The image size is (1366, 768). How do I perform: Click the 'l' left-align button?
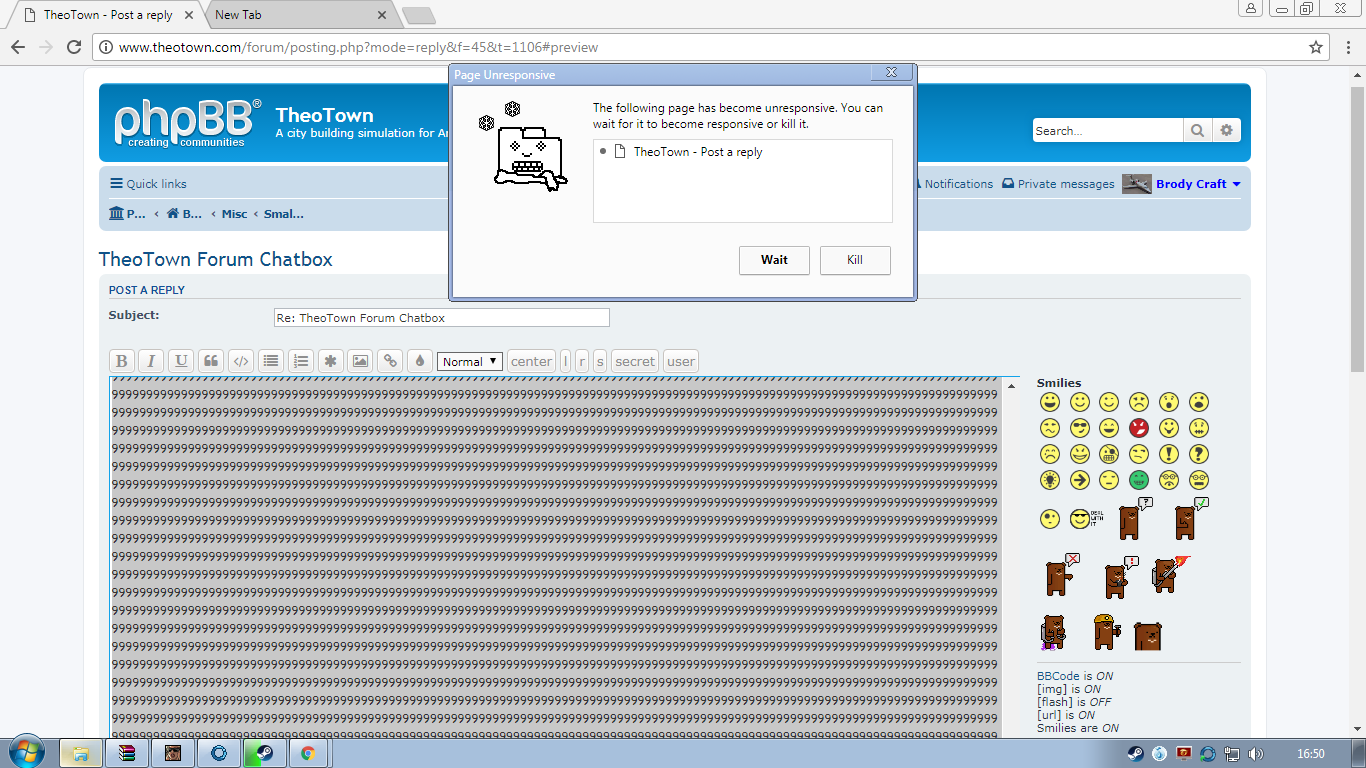(565, 361)
